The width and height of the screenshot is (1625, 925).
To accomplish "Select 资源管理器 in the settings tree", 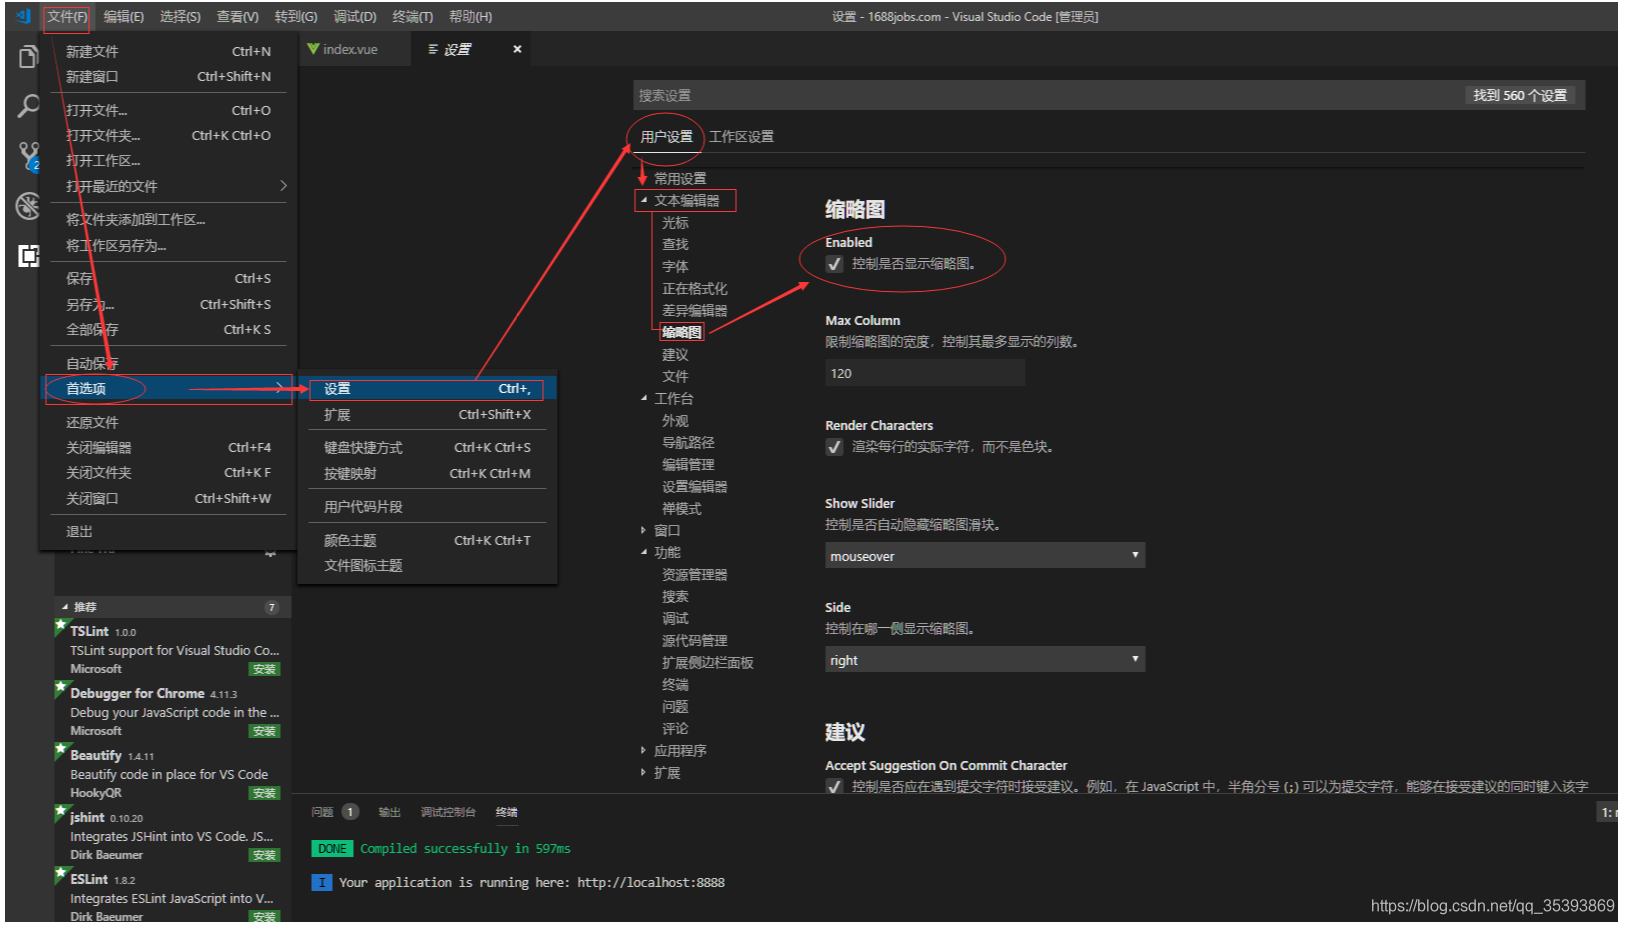I will point(694,574).
